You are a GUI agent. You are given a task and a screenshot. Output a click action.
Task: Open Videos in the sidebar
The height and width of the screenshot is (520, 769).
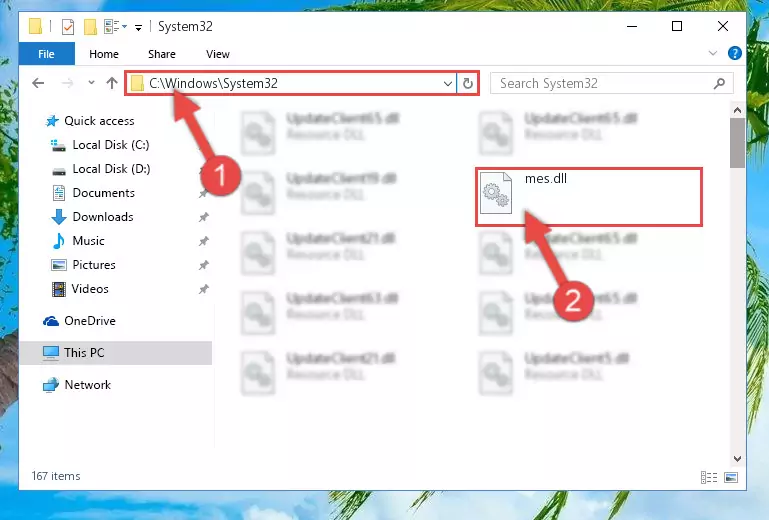90,289
